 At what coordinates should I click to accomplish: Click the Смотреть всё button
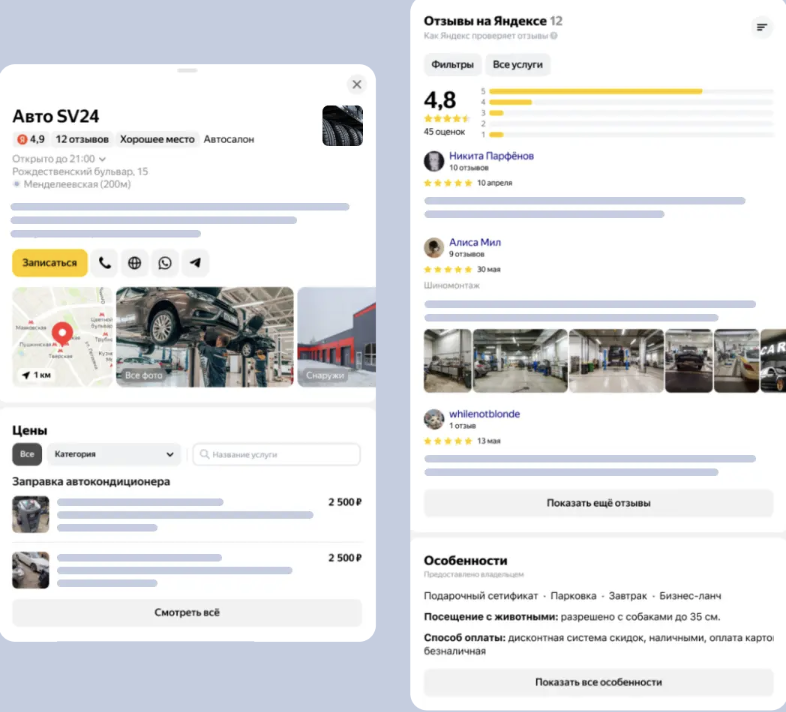(187, 612)
